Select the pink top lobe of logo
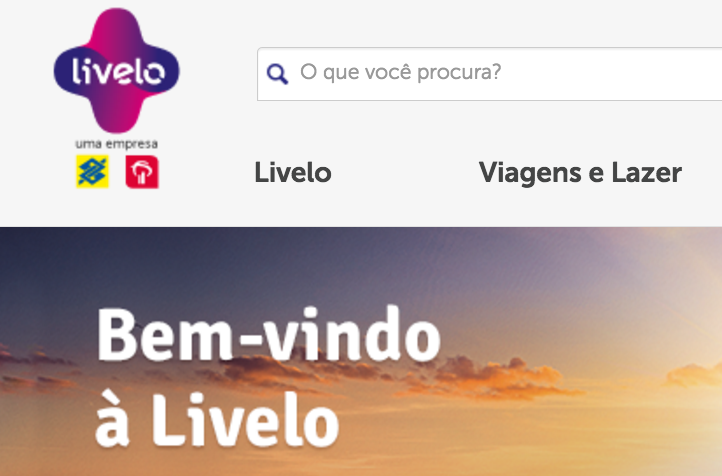The height and width of the screenshot is (476, 722). [116, 29]
